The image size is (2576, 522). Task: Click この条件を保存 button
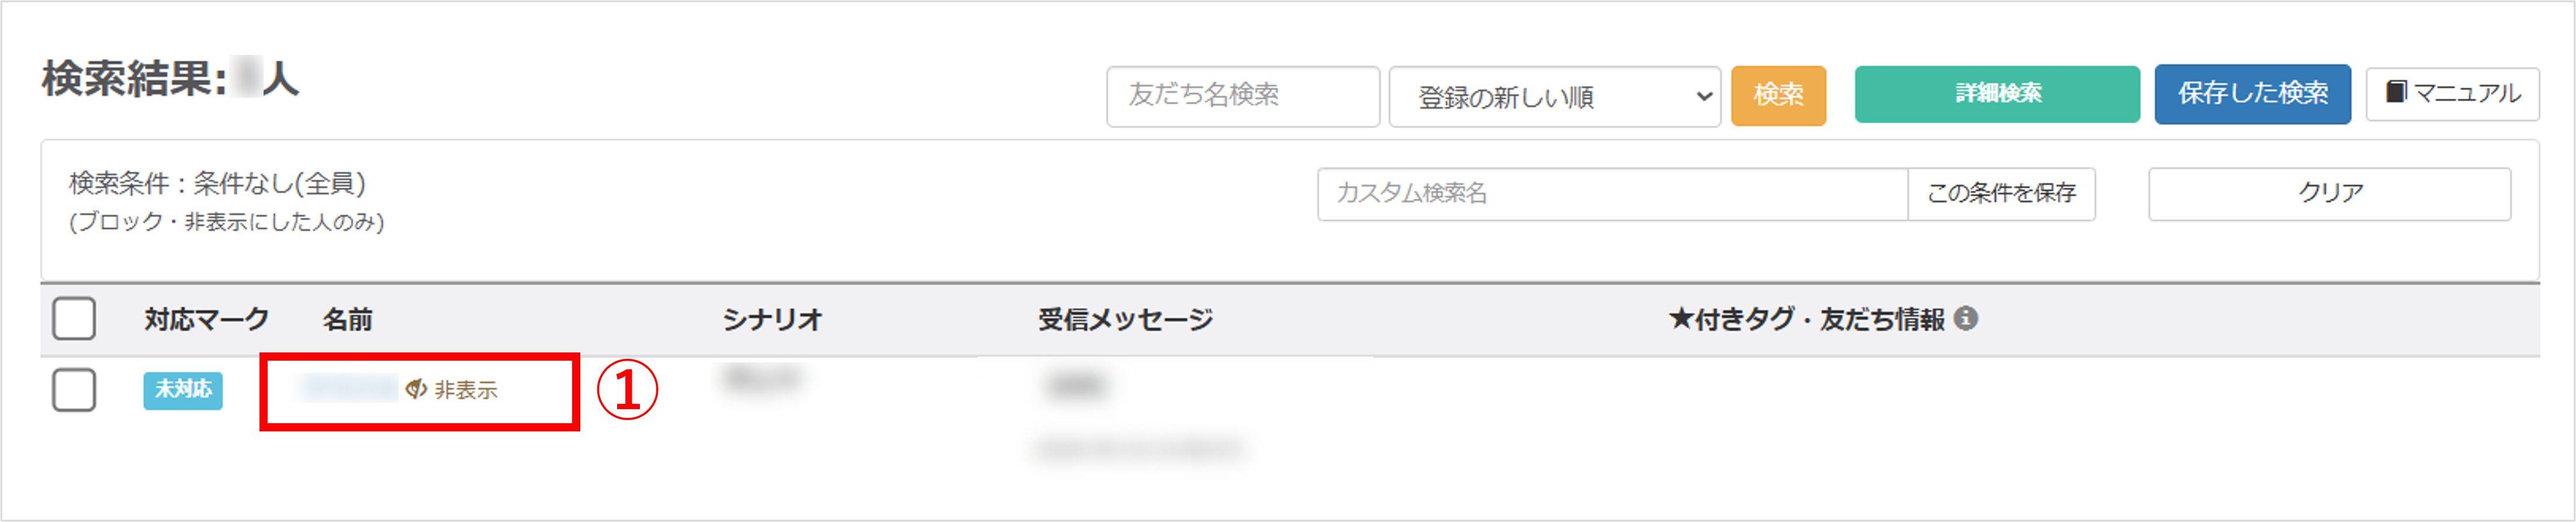coord(2001,193)
